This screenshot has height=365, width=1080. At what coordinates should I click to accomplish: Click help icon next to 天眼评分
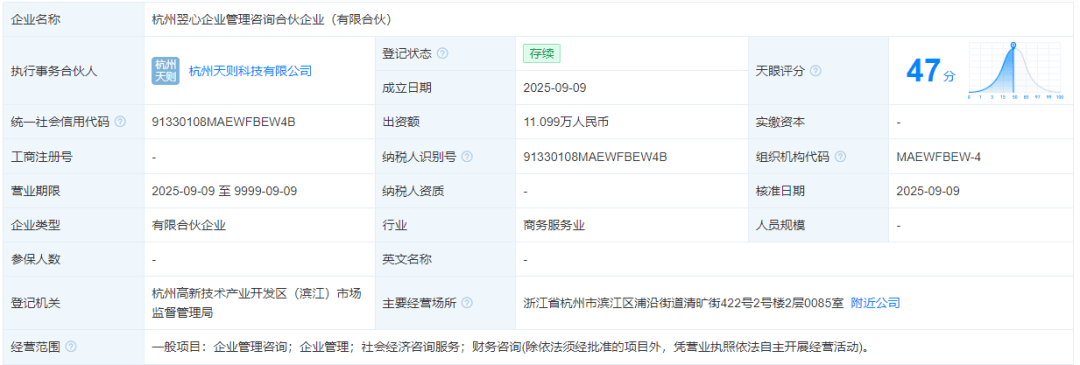[x=816, y=71]
